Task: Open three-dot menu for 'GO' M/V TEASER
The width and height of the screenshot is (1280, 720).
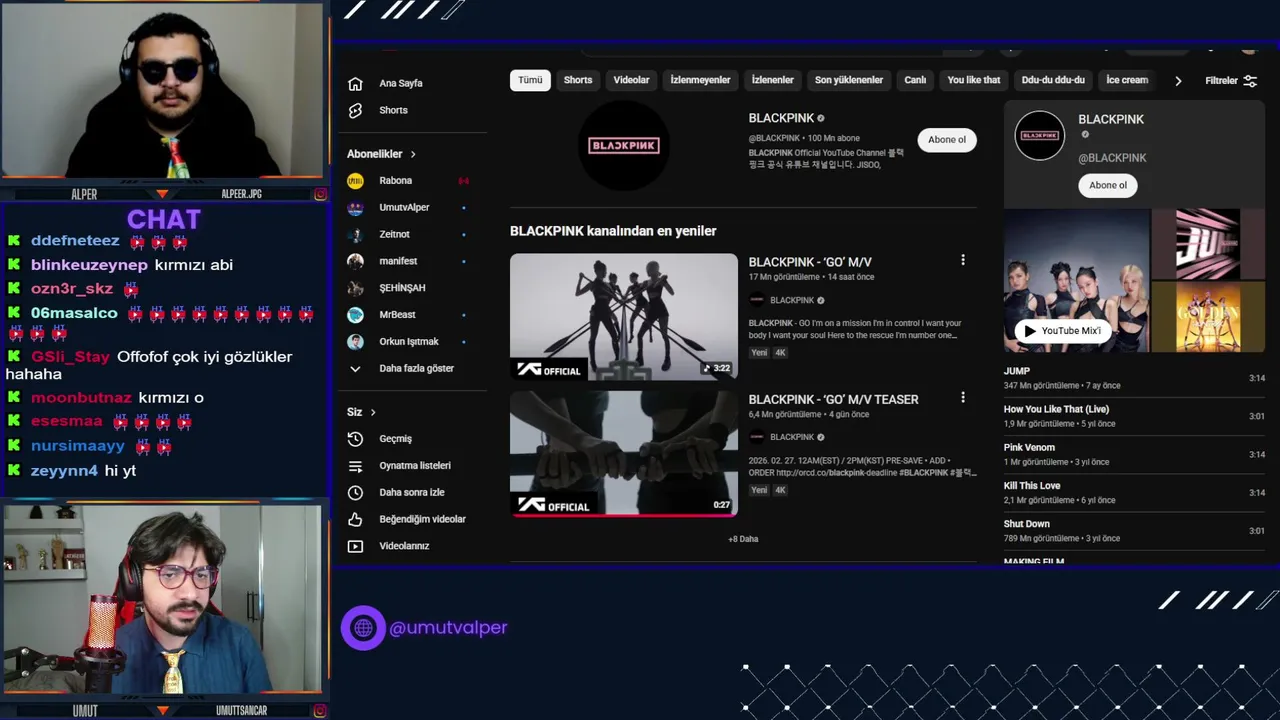Action: 963,397
